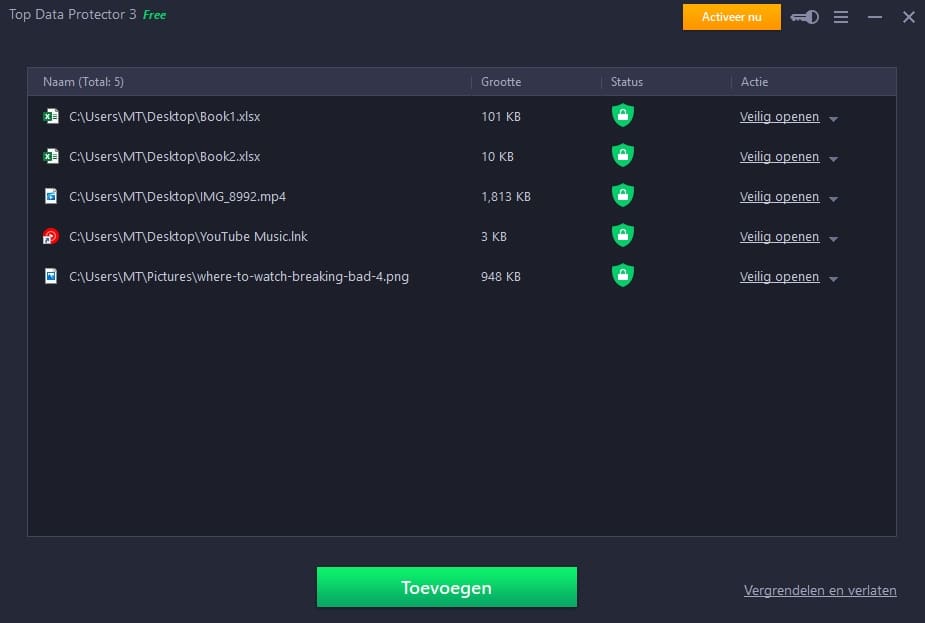Viewport: 925px width, 623px height.
Task: Click Veilig openen for Book2.xlsx
Action: [x=779, y=157]
